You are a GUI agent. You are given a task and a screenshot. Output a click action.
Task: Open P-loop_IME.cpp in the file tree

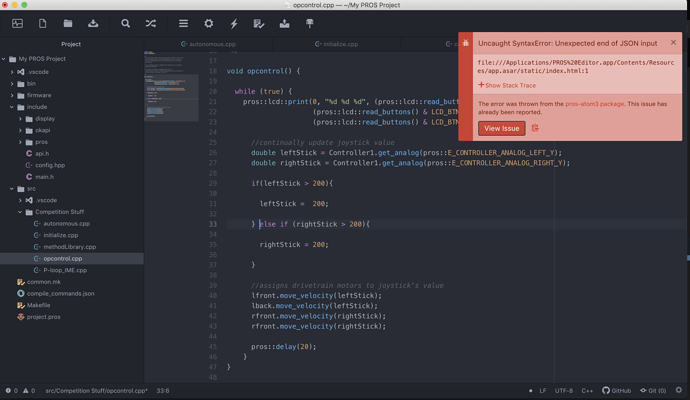[x=65, y=270]
